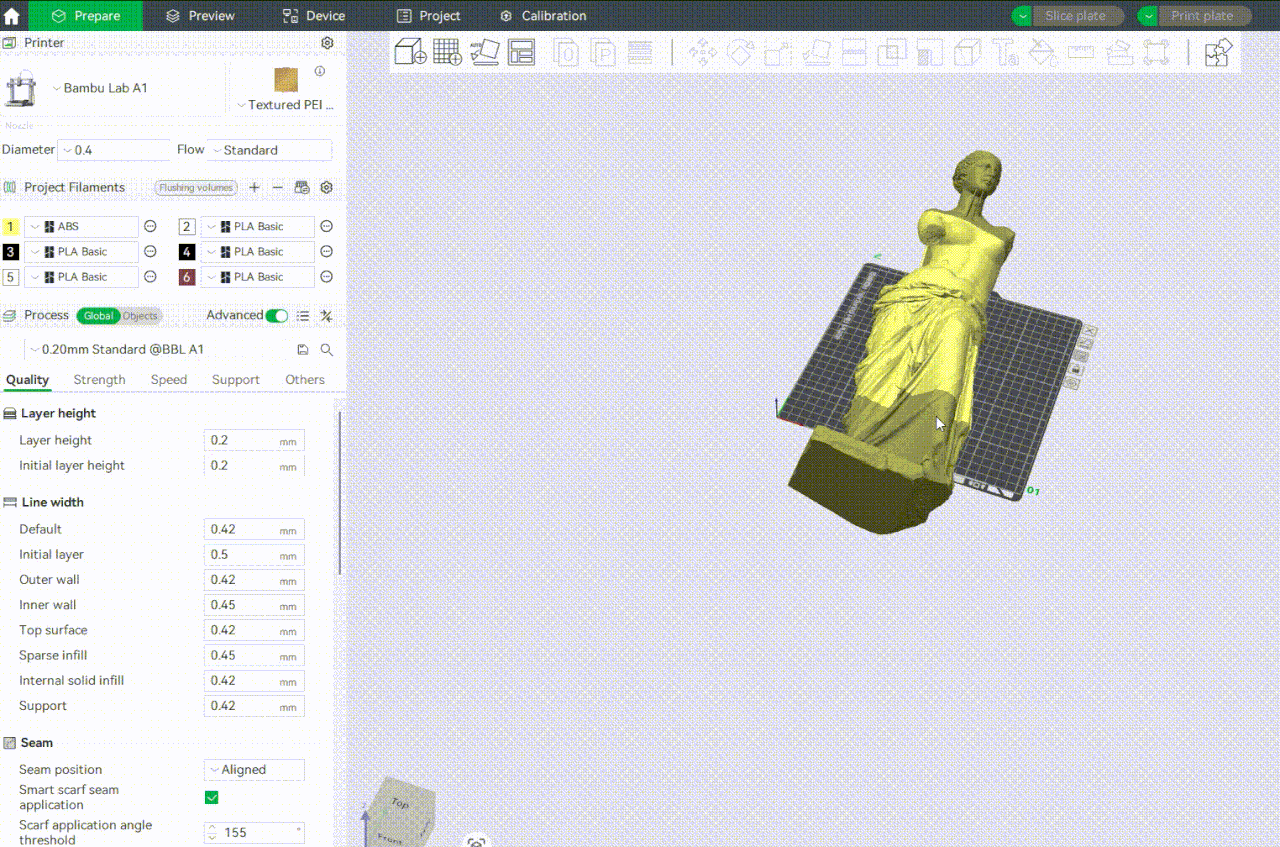Edit filament 1 ABS with its ellipsis button
Screen dimensions: 1280x847
pos(150,227)
